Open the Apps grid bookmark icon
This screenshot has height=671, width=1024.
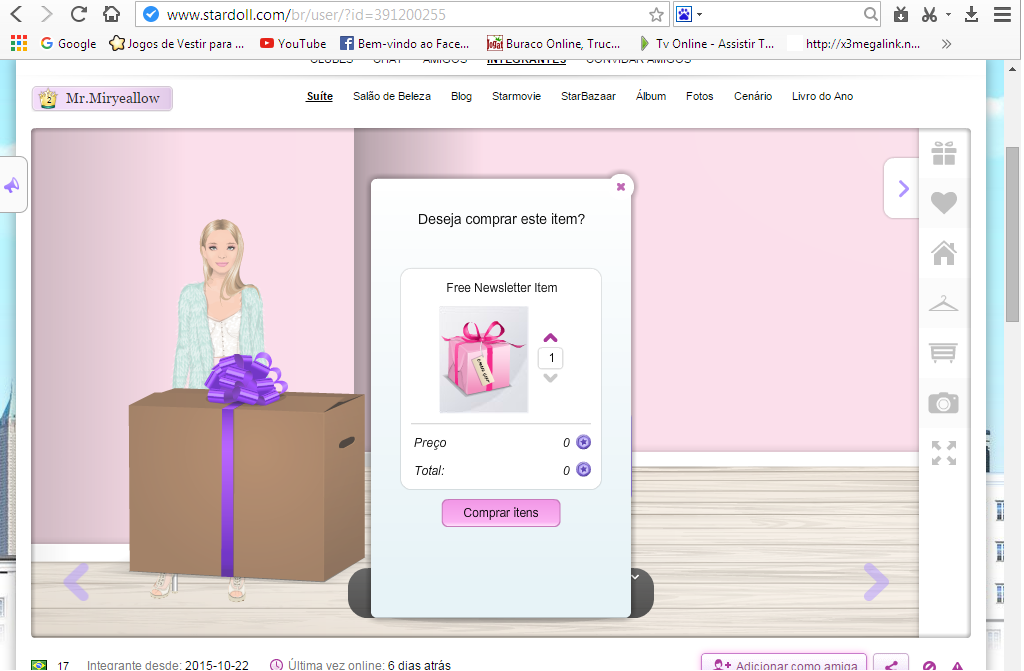tap(19, 43)
